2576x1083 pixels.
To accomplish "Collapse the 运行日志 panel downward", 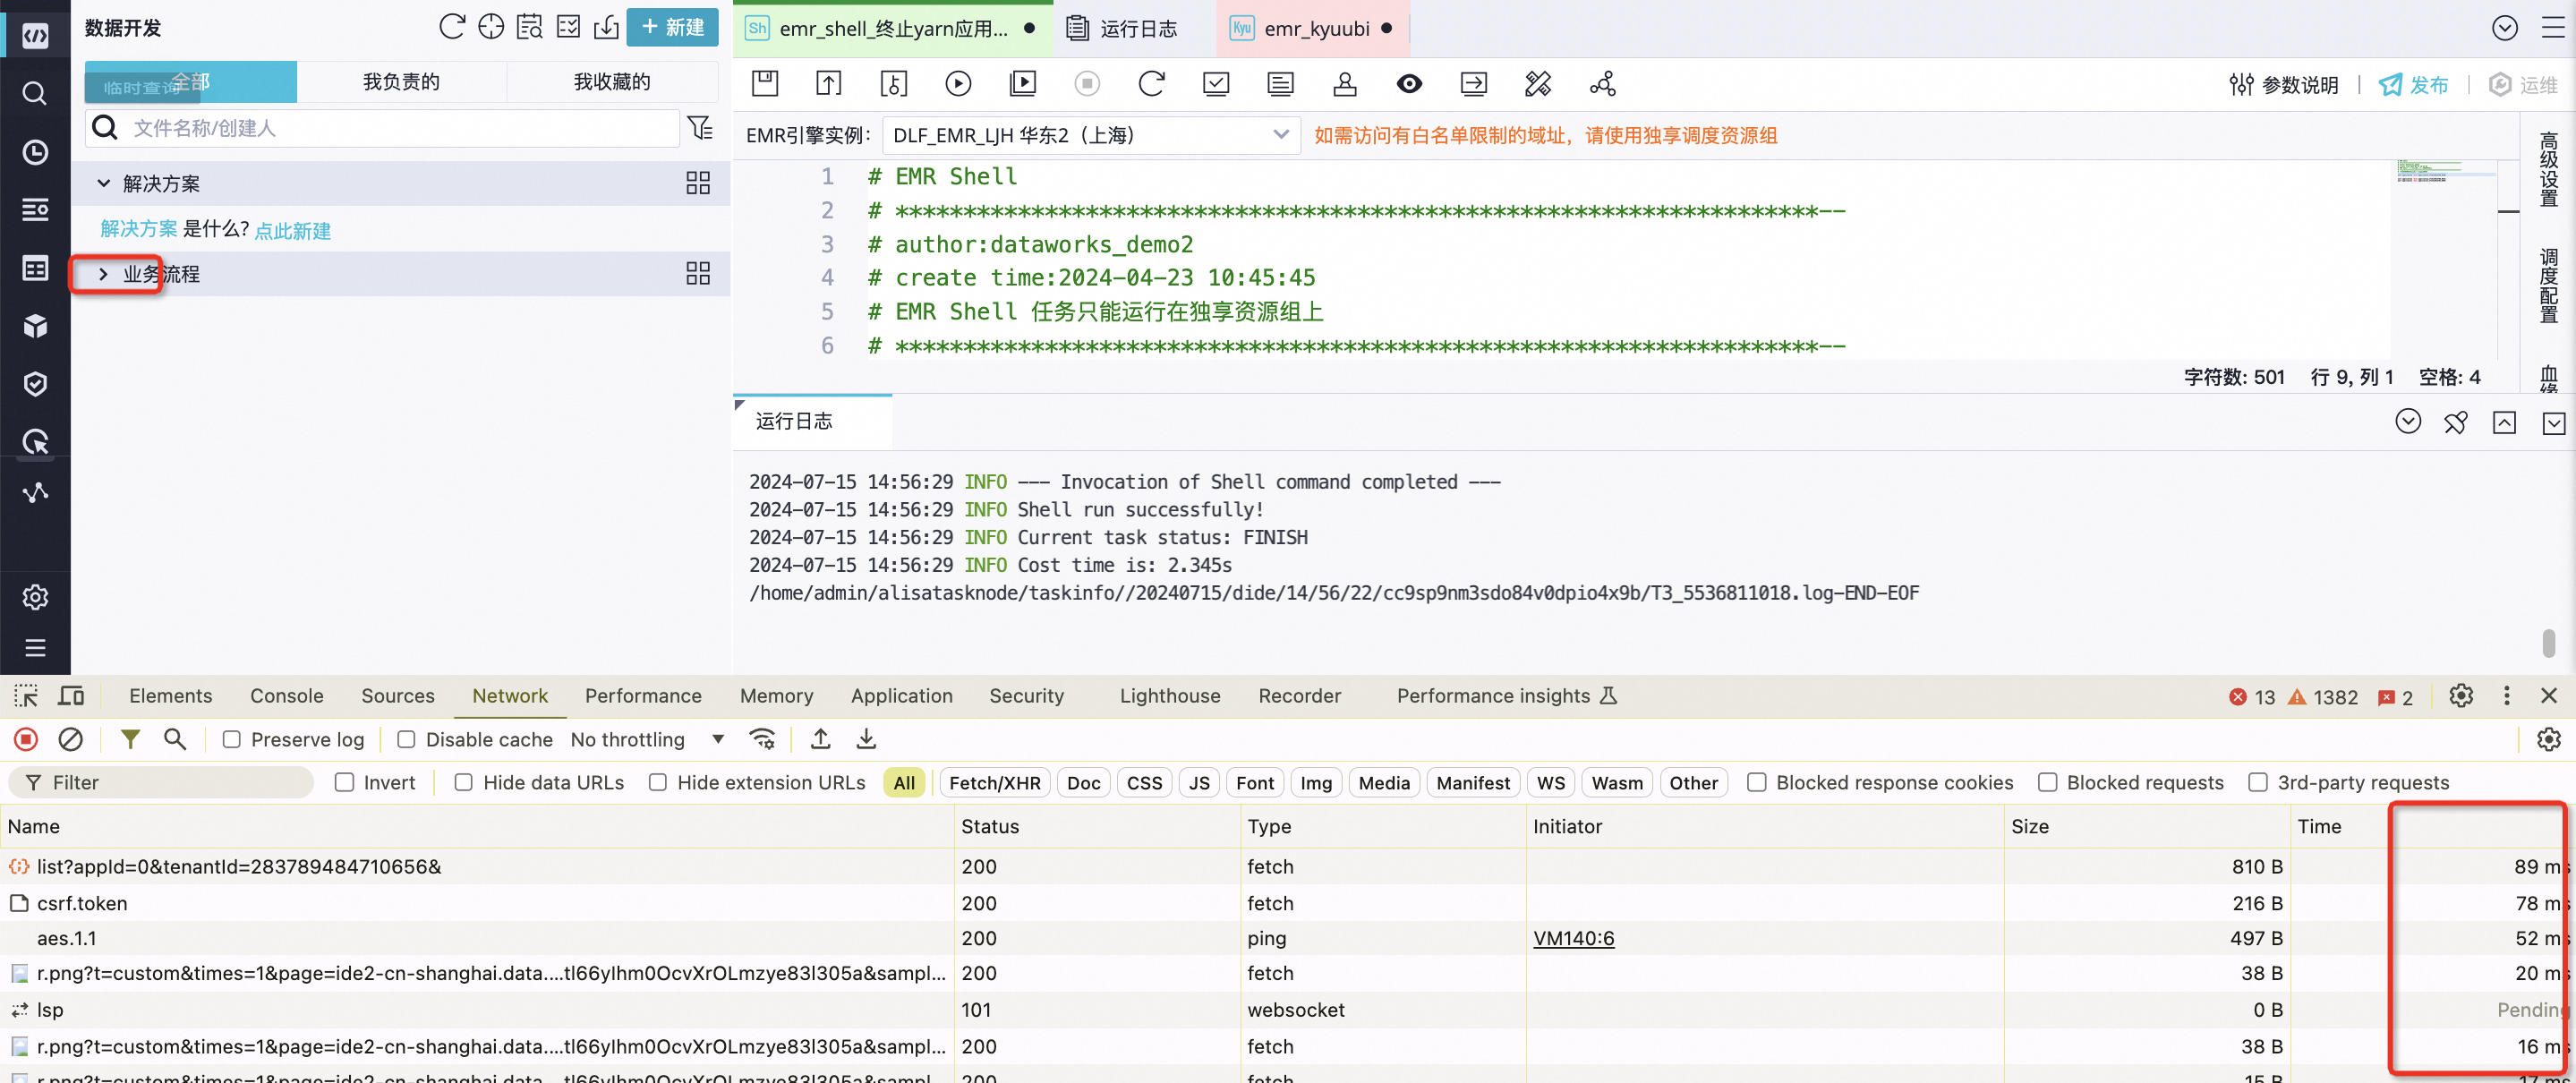I will point(2553,423).
